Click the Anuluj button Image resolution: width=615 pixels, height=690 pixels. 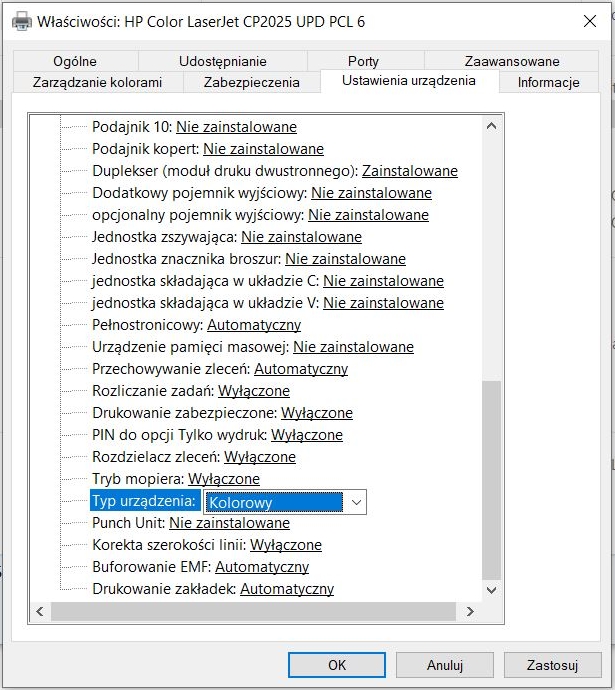click(445, 665)
